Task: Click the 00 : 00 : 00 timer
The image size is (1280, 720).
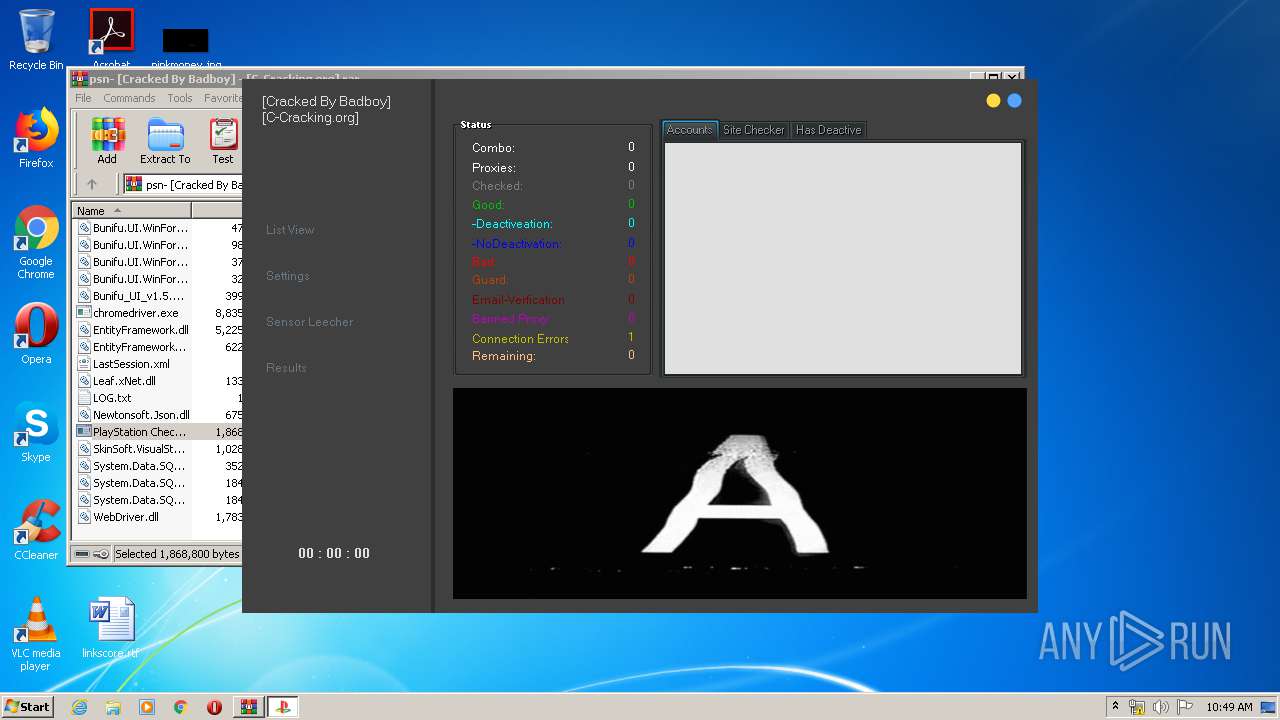Action: (x=334, y=553)
